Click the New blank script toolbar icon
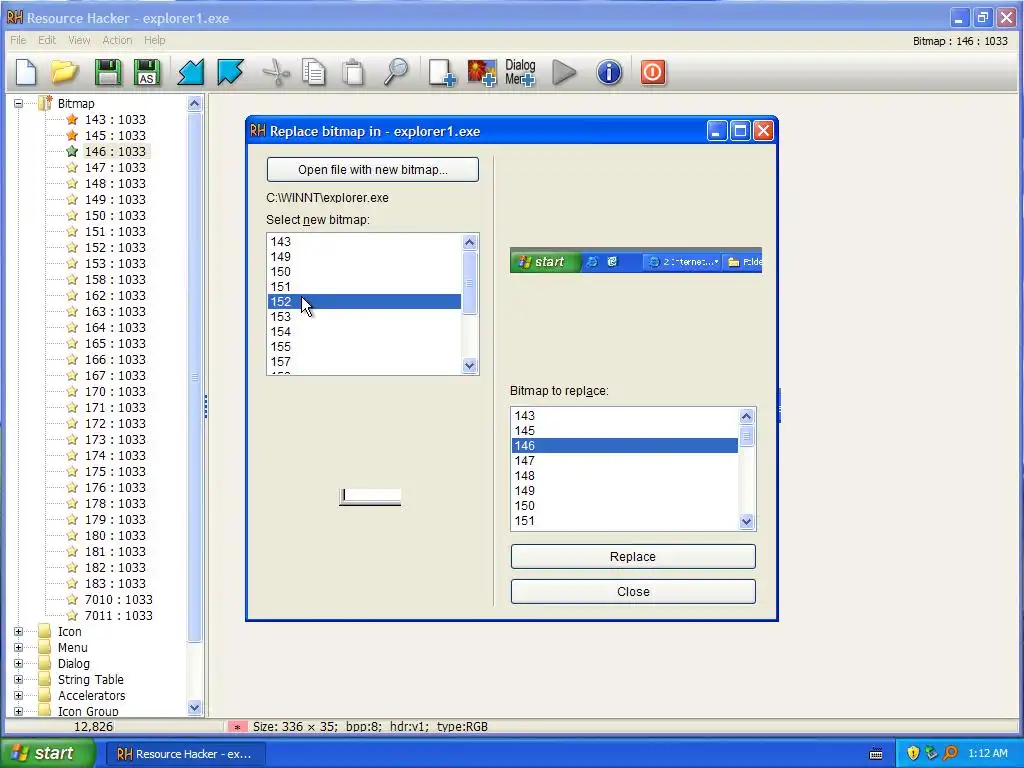This screenshot has height=768, width=1024. coord(26,72)
